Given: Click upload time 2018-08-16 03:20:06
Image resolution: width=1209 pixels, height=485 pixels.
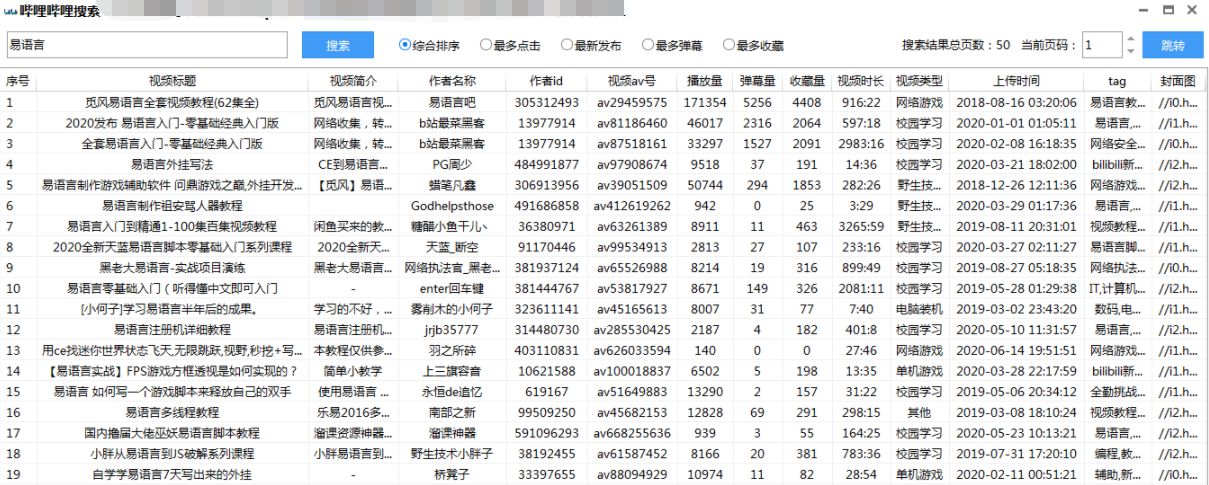Looking at the screenshot, I should click(x=1016, y=102).
